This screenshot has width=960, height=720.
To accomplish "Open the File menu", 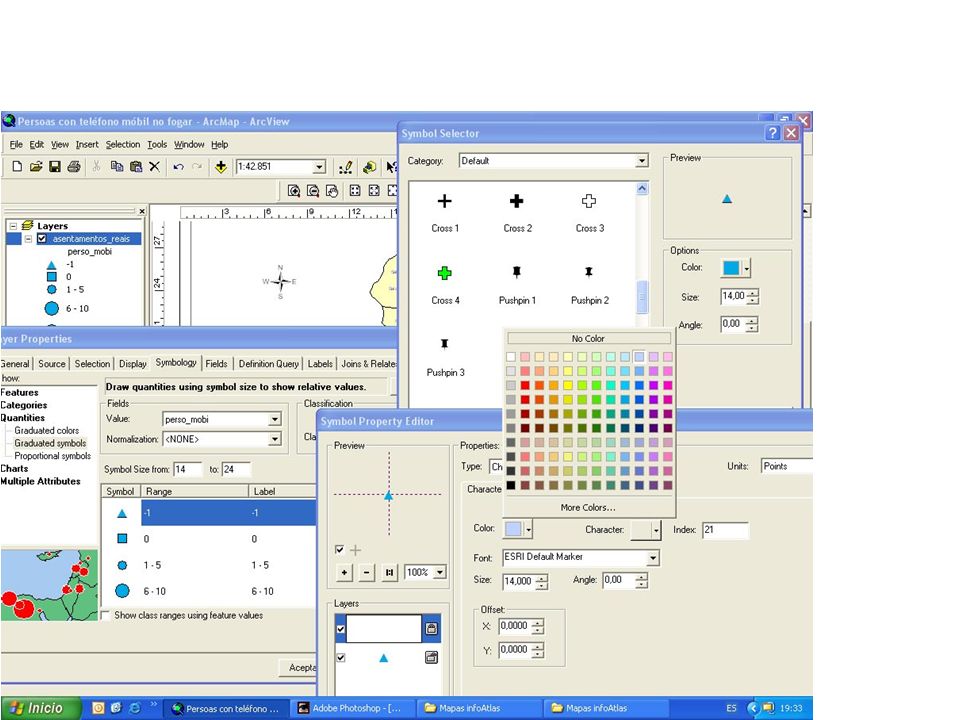I will pyautogui.click(x=16, y=144).
